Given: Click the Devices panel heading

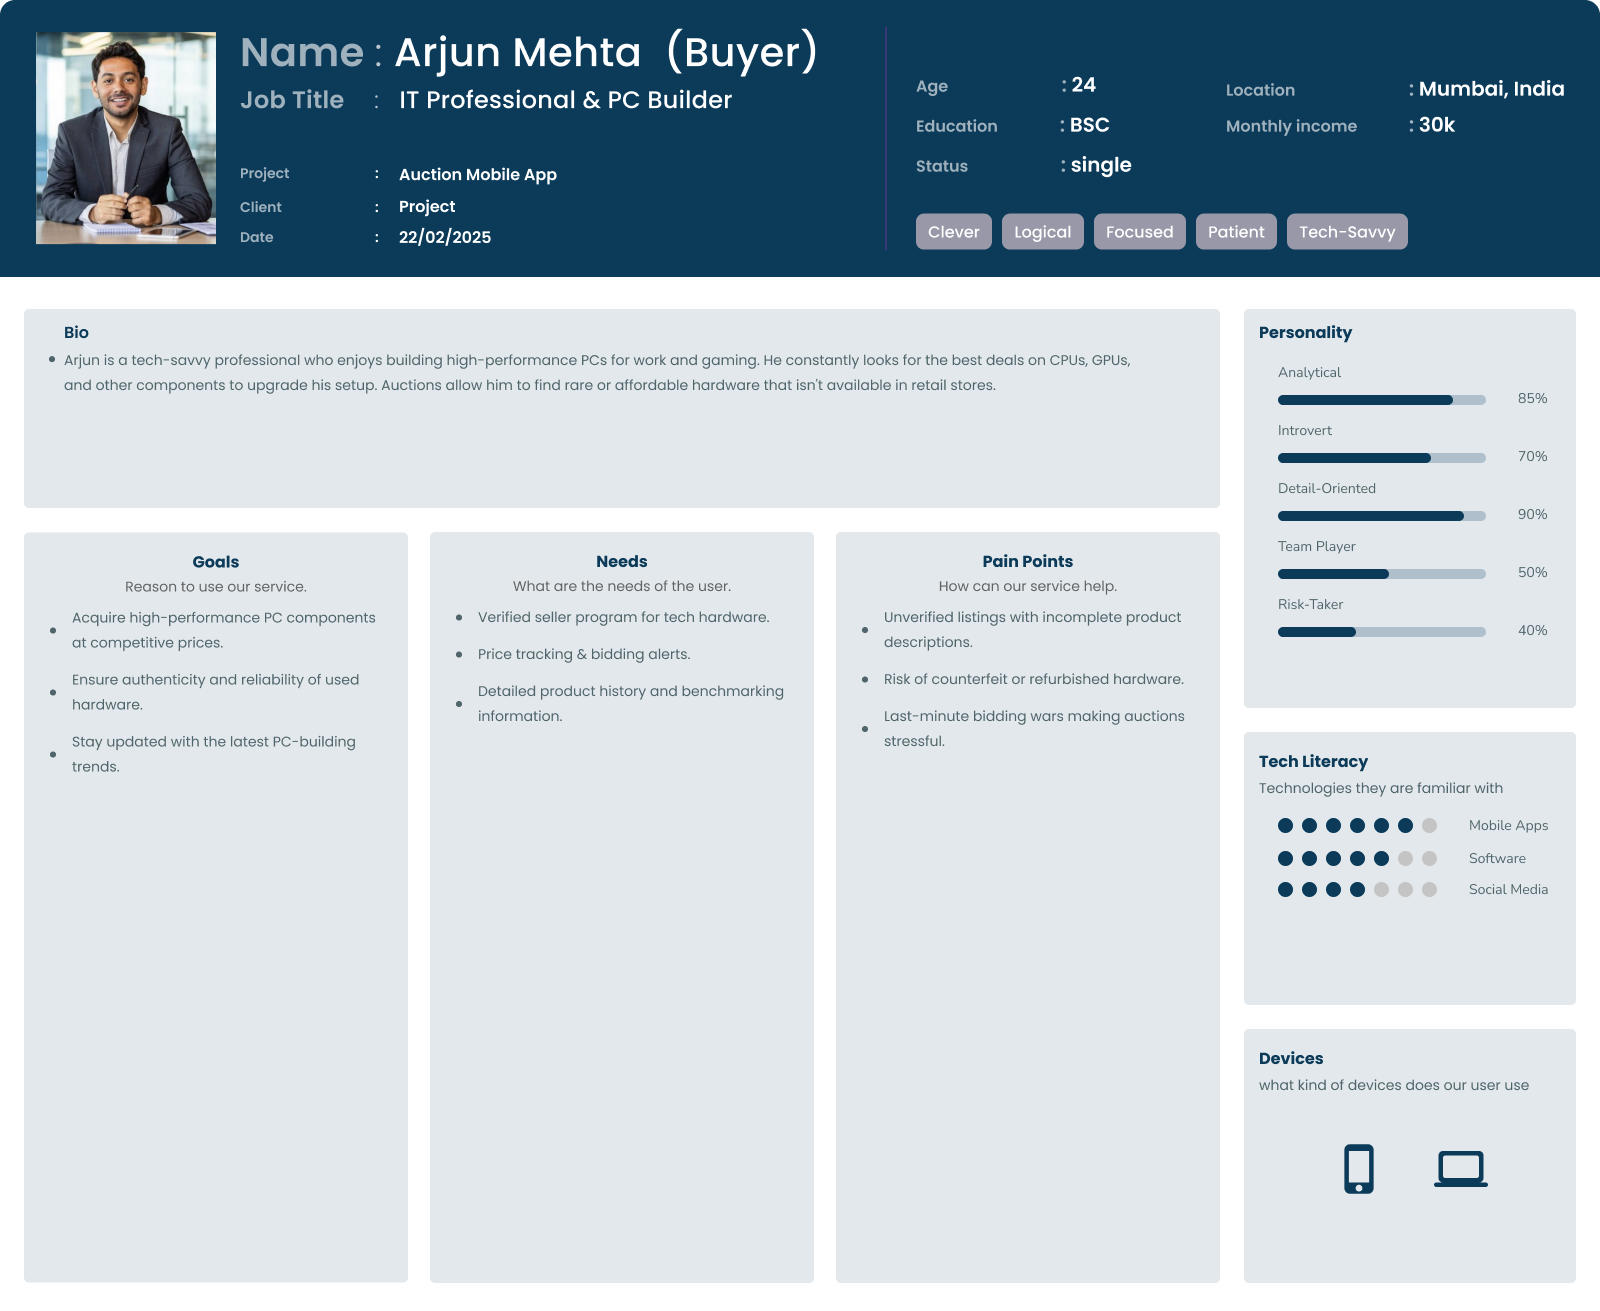Looking at the screenshot, I should pos(1291,1058).
